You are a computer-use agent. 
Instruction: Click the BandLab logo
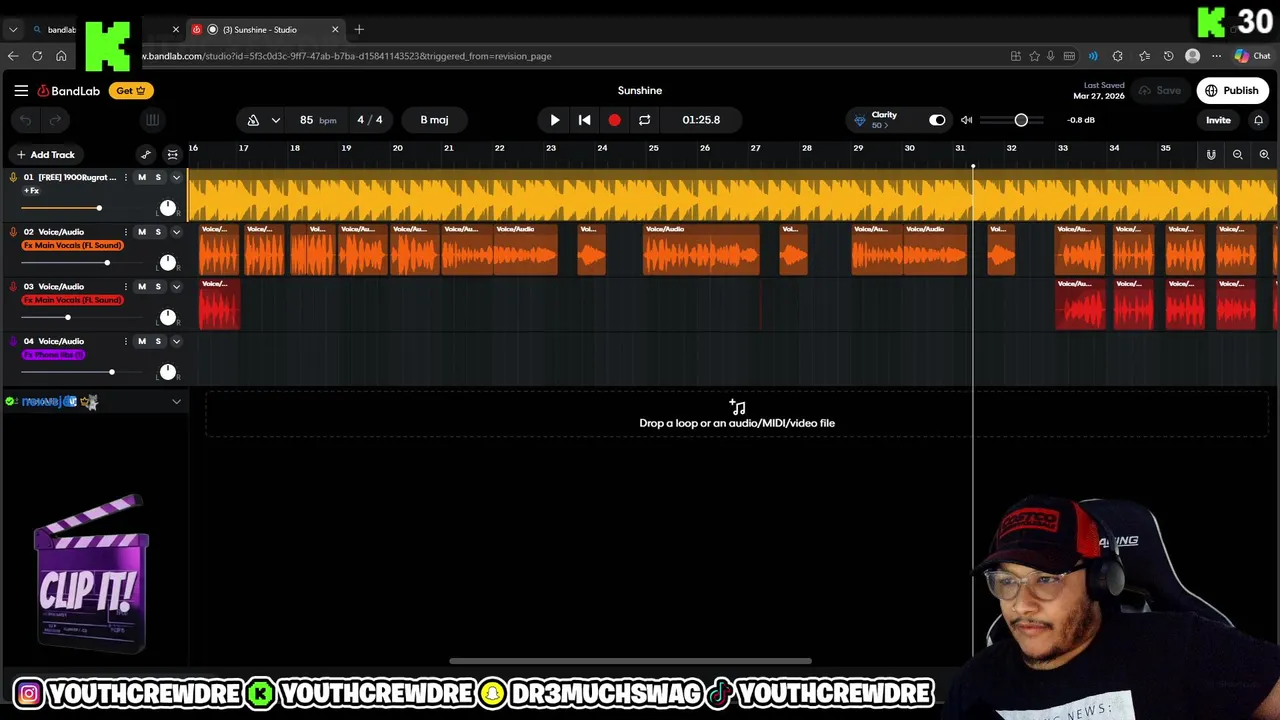click(69, 91)
